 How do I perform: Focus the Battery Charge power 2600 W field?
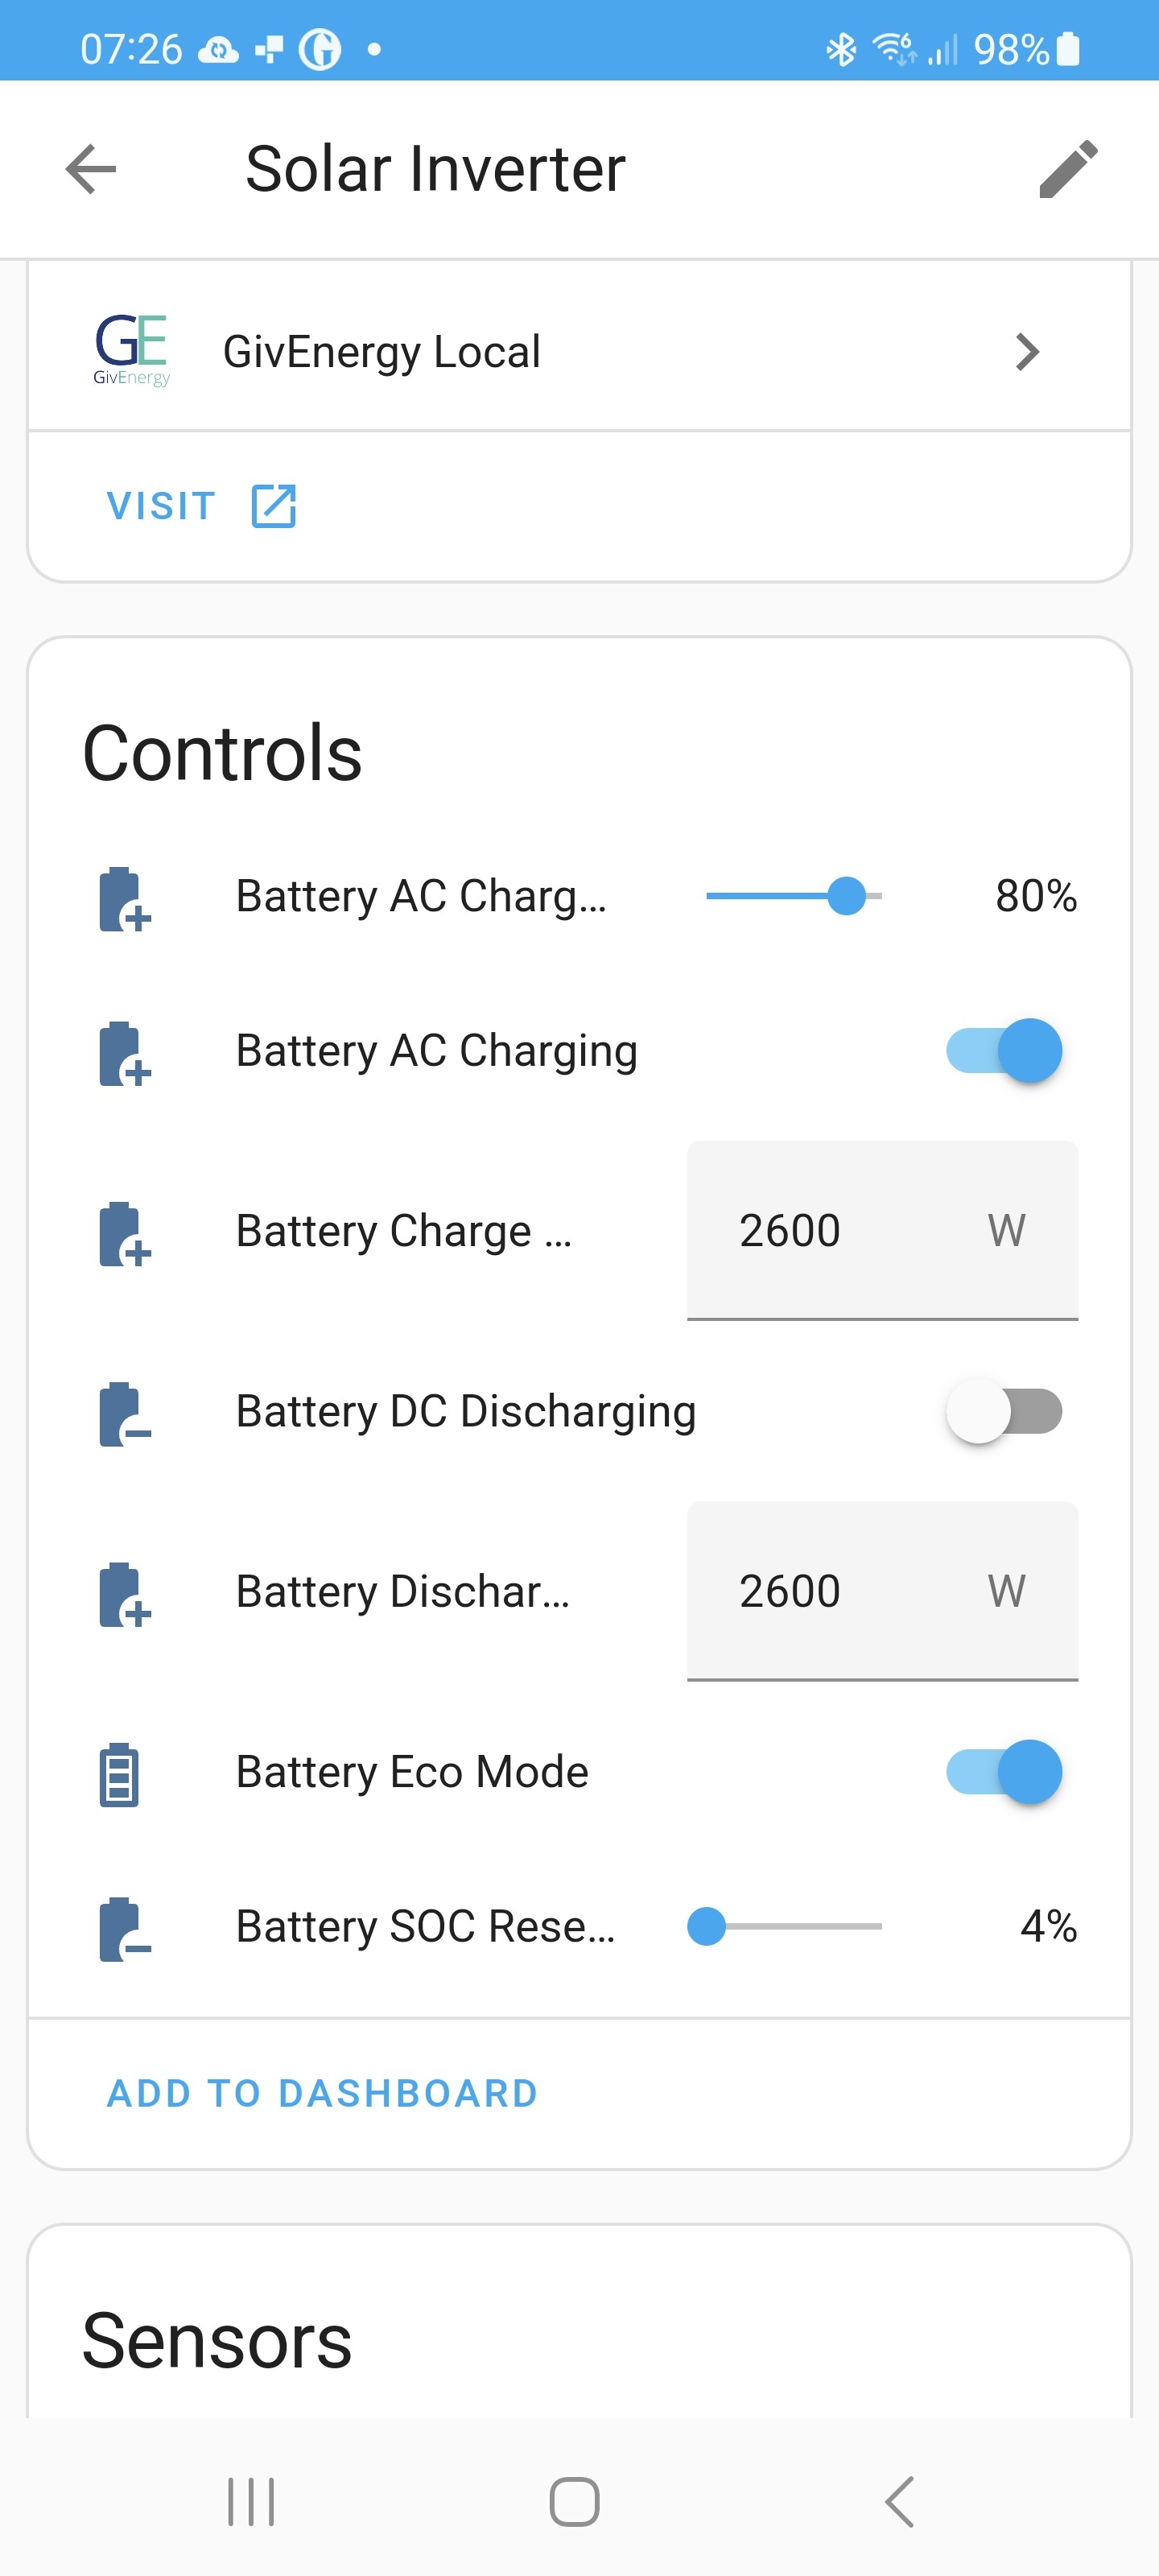pyautogui.click(x=882, y=1230)
